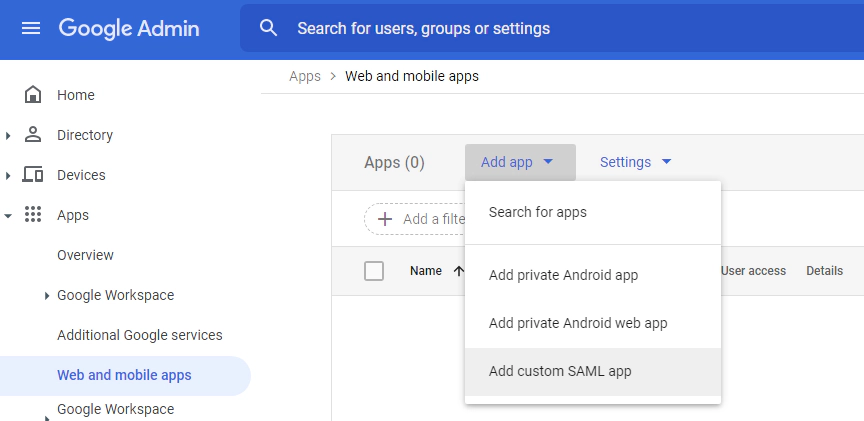Tick the select-all checkbox in table header

374,271
